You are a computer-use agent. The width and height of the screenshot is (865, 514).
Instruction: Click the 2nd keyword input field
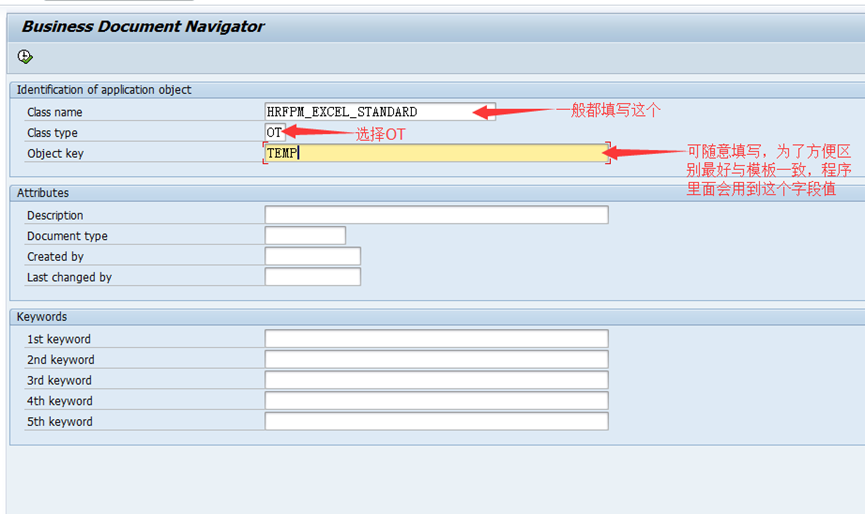click(436, 360)
